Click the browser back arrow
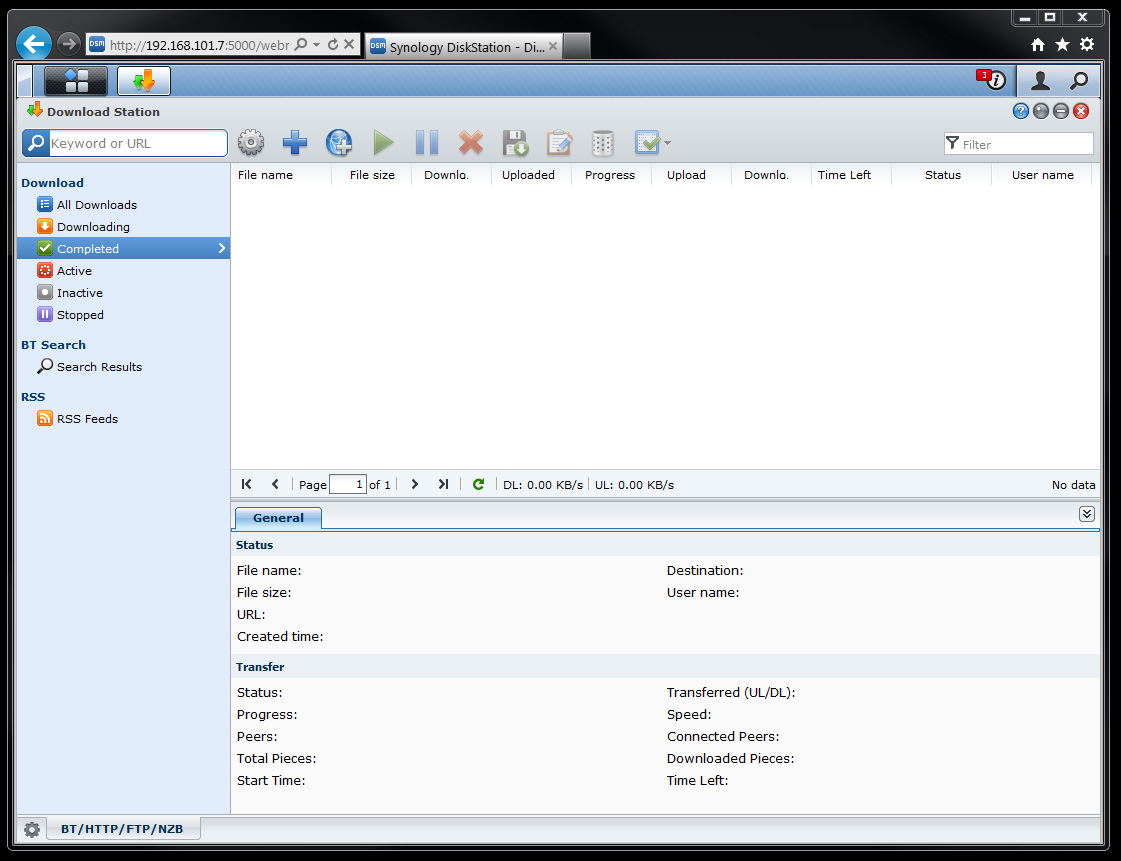The image size is (1121, 861). pos(34,44)
